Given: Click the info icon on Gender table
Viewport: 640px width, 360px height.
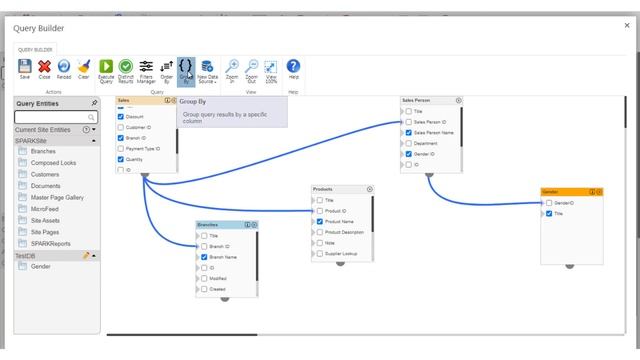Looking at the screenshot, I should (592, 192).
